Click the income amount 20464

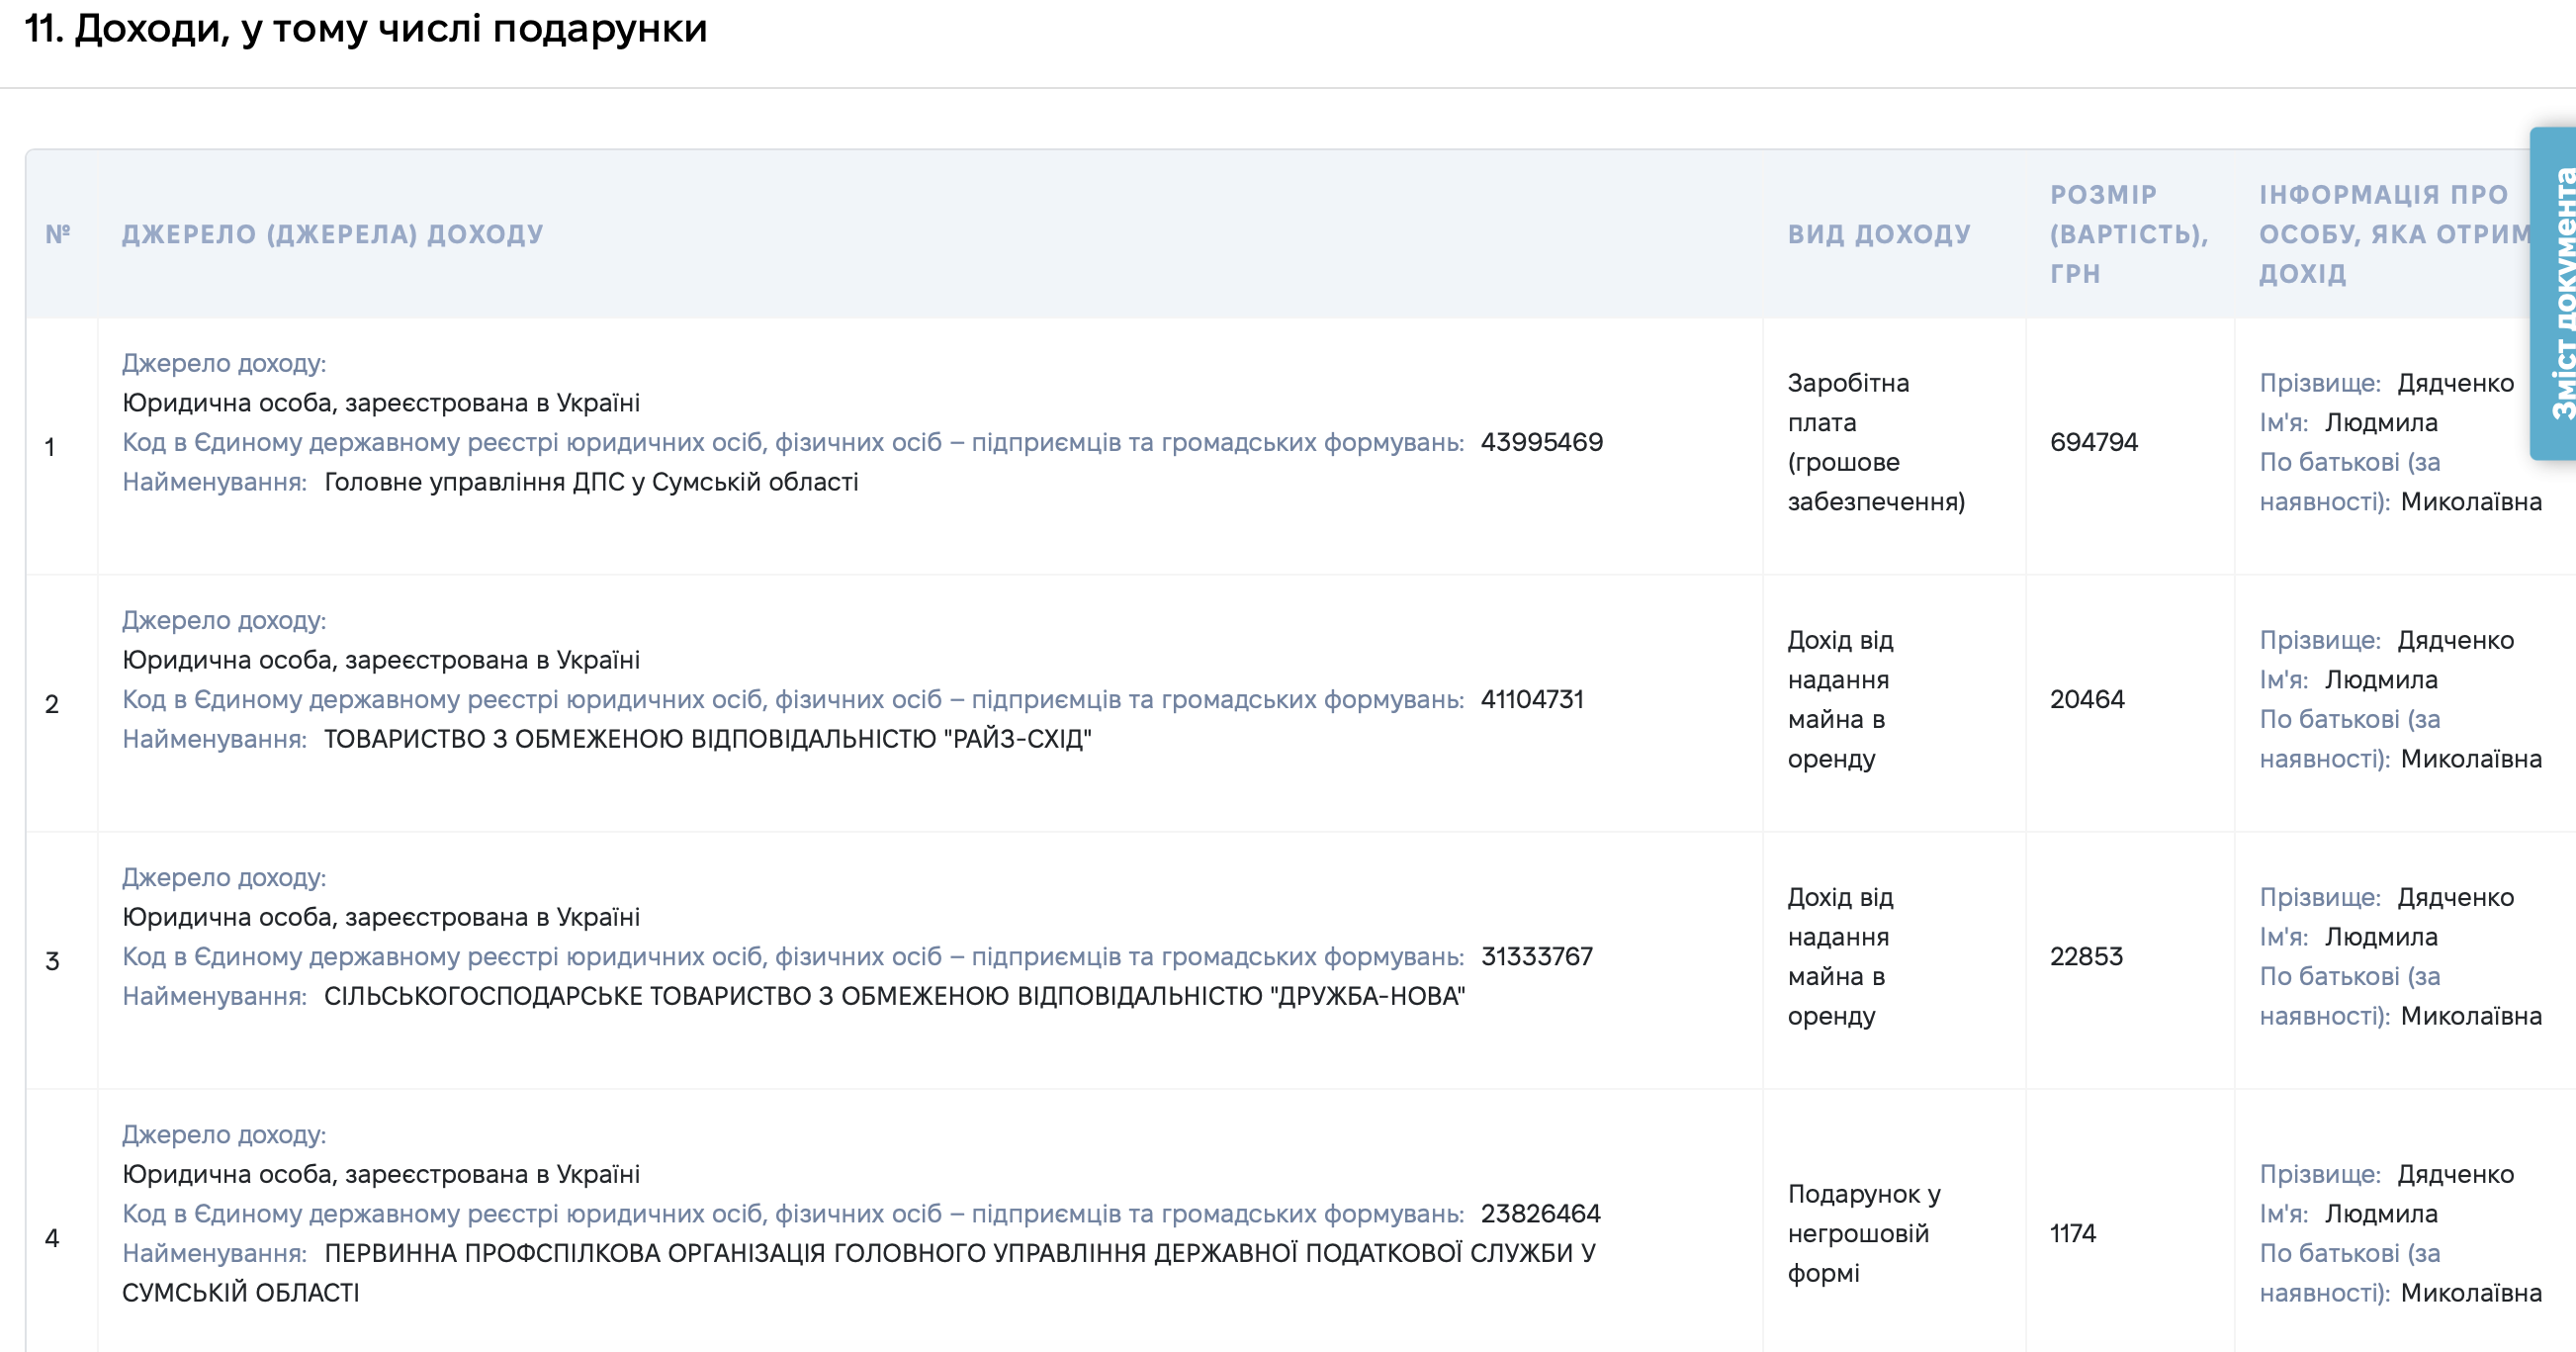point(2087,699)
